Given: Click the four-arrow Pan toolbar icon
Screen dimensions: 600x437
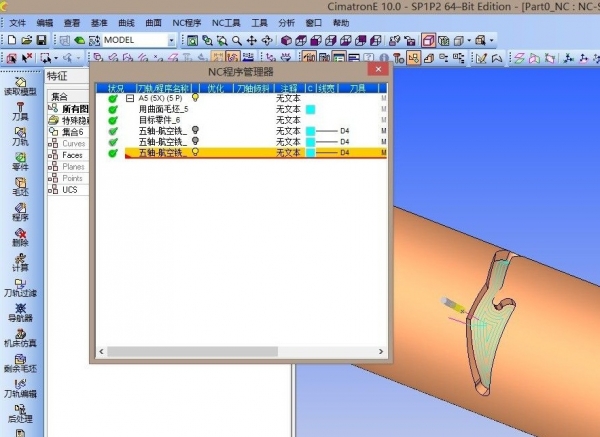Looking at the screenshot, I should 251,40.
